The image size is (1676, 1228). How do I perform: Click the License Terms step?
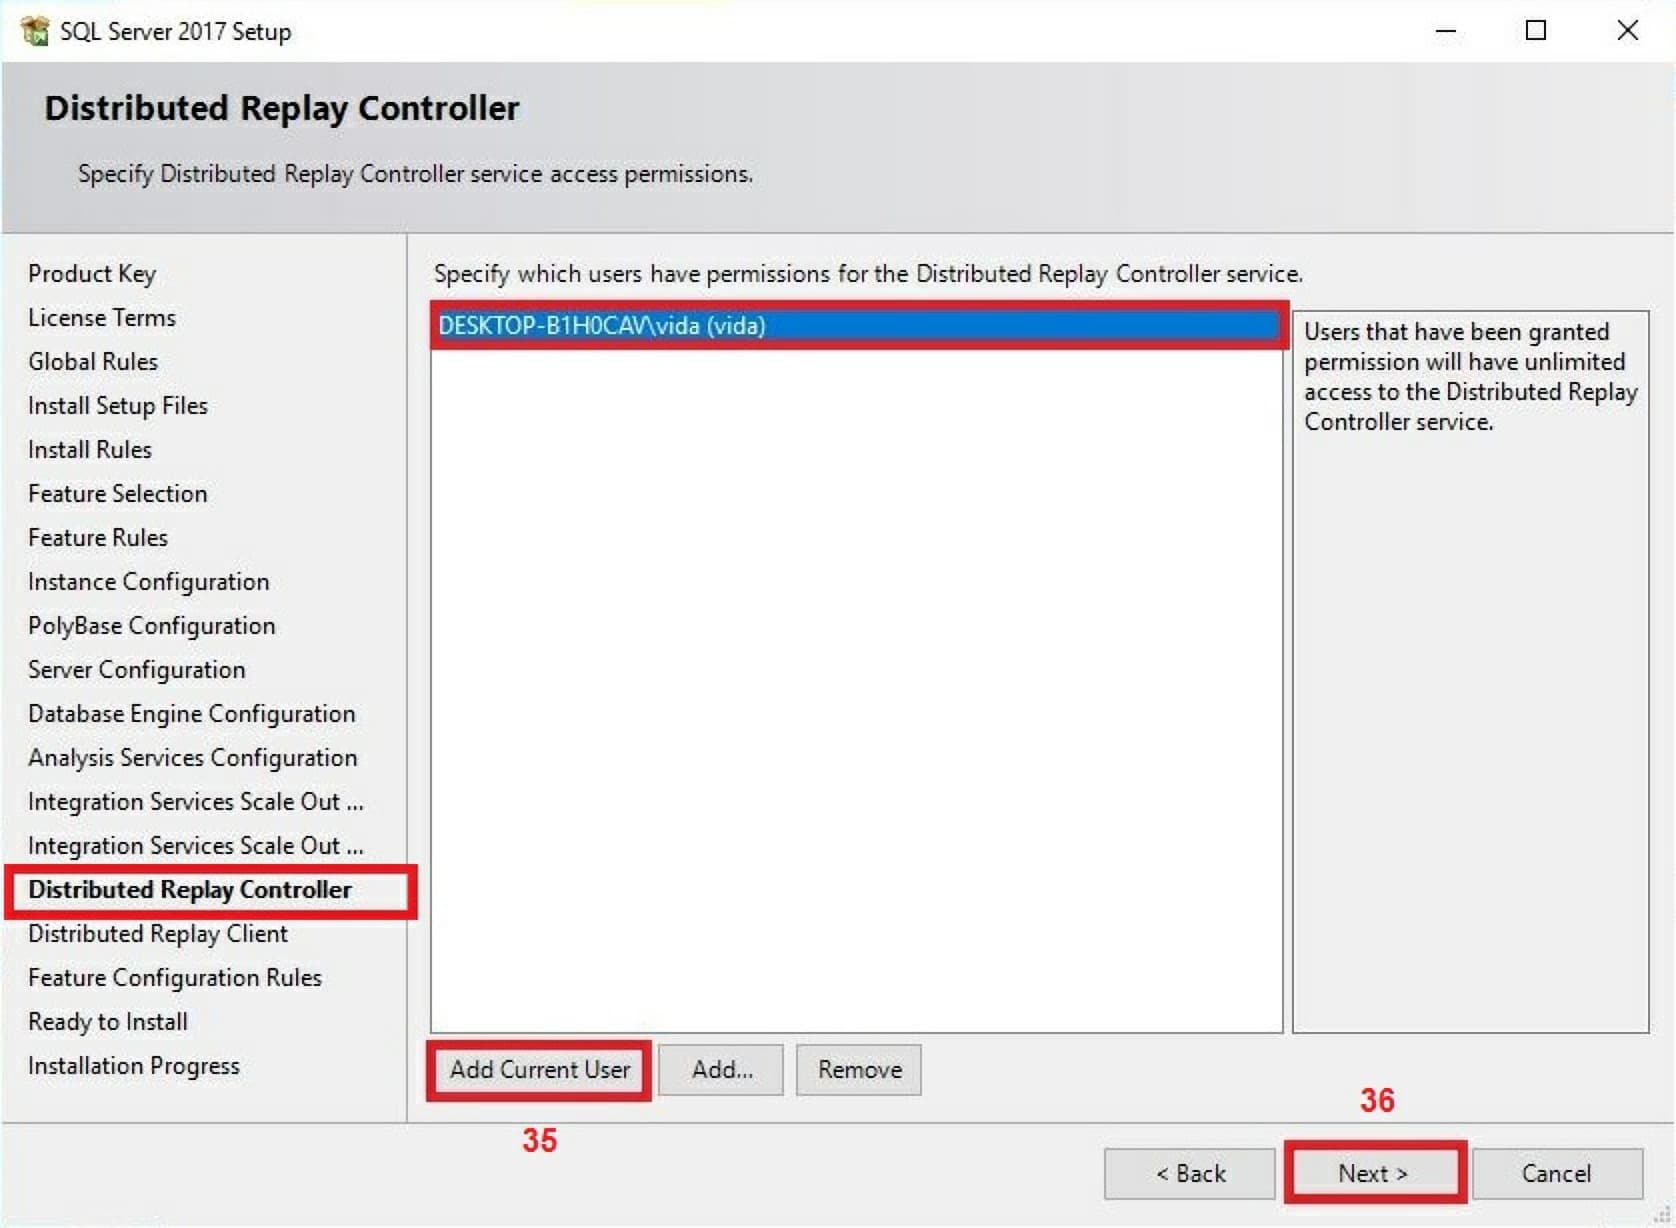(102, 318)
